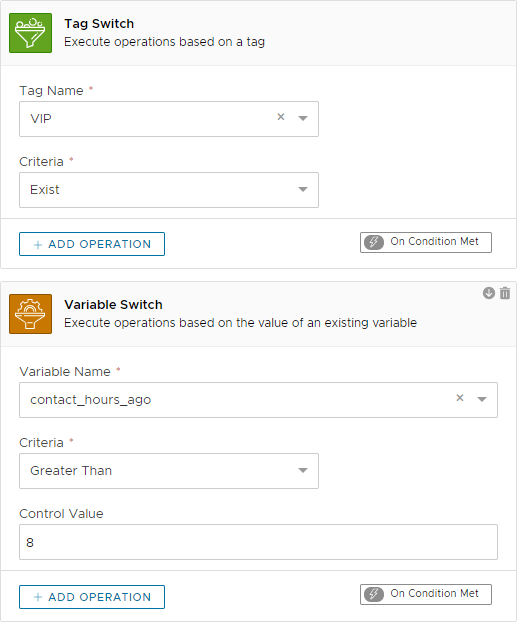
Task: Add operation to the Variable Switch
Action: click(92, 597)
